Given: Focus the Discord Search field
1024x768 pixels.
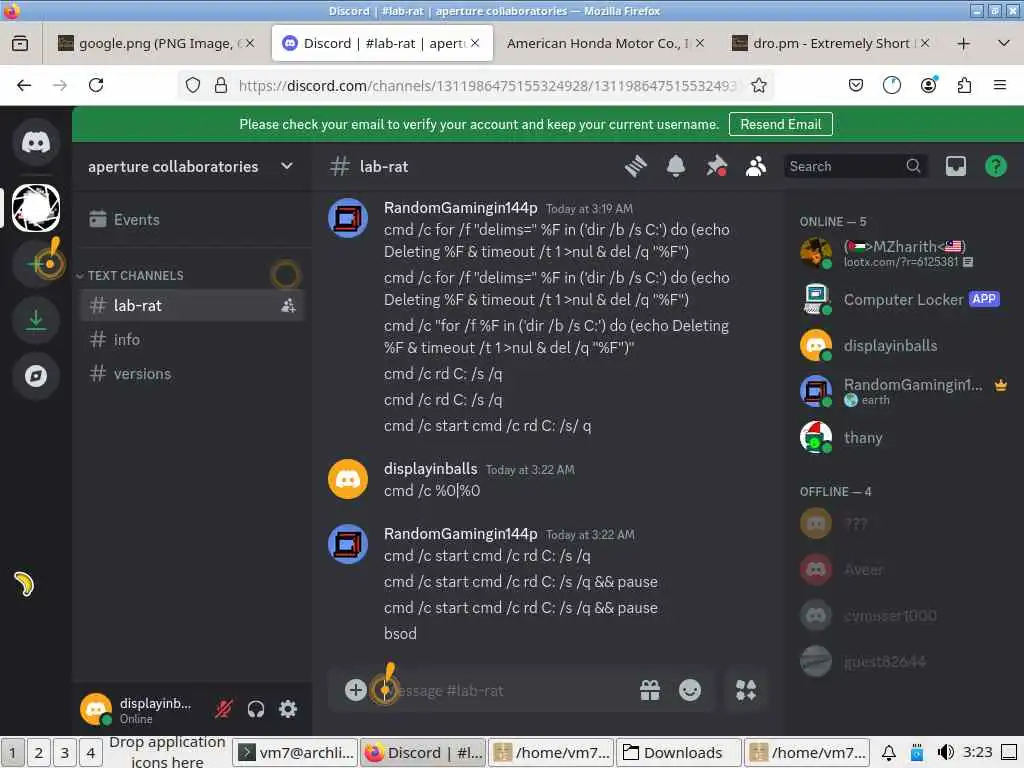Looking at the screenshot, I should pos(856,167).
